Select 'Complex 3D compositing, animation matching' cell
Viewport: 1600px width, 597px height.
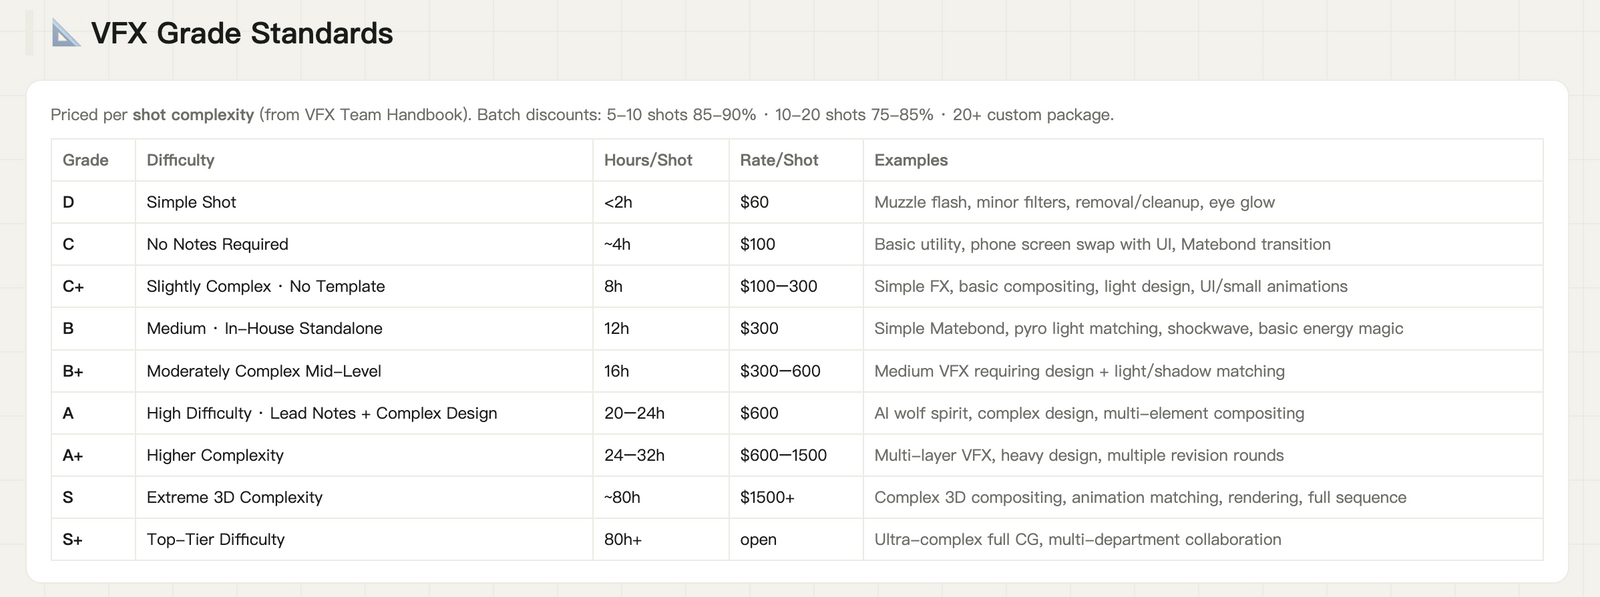1203,497
